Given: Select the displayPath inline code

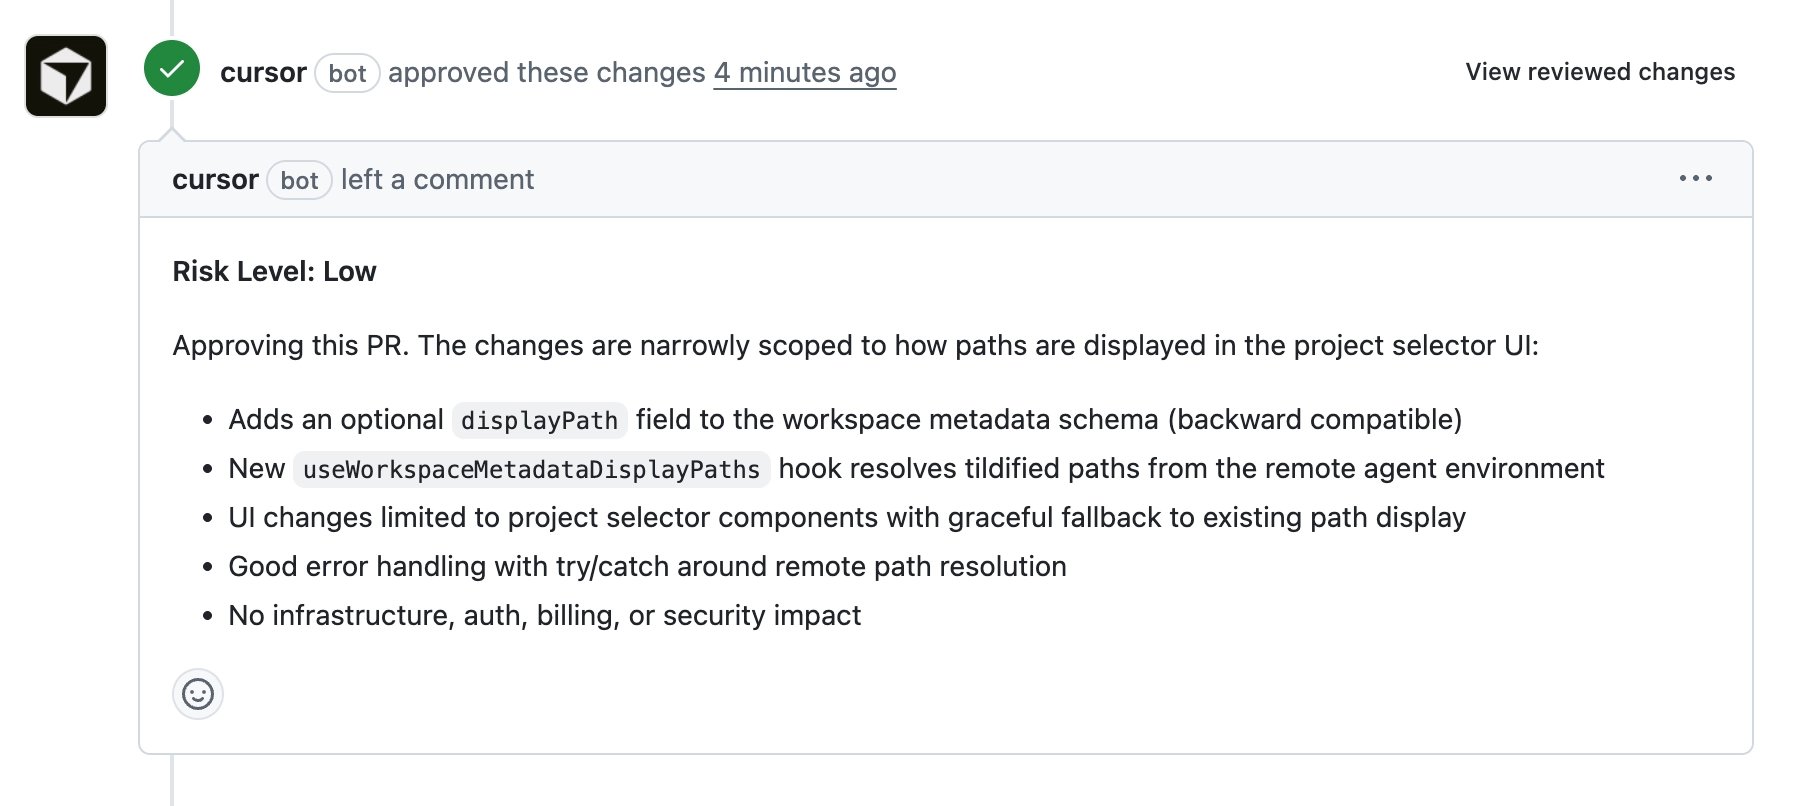Looking at the screenshot, I should pos(540,420).
